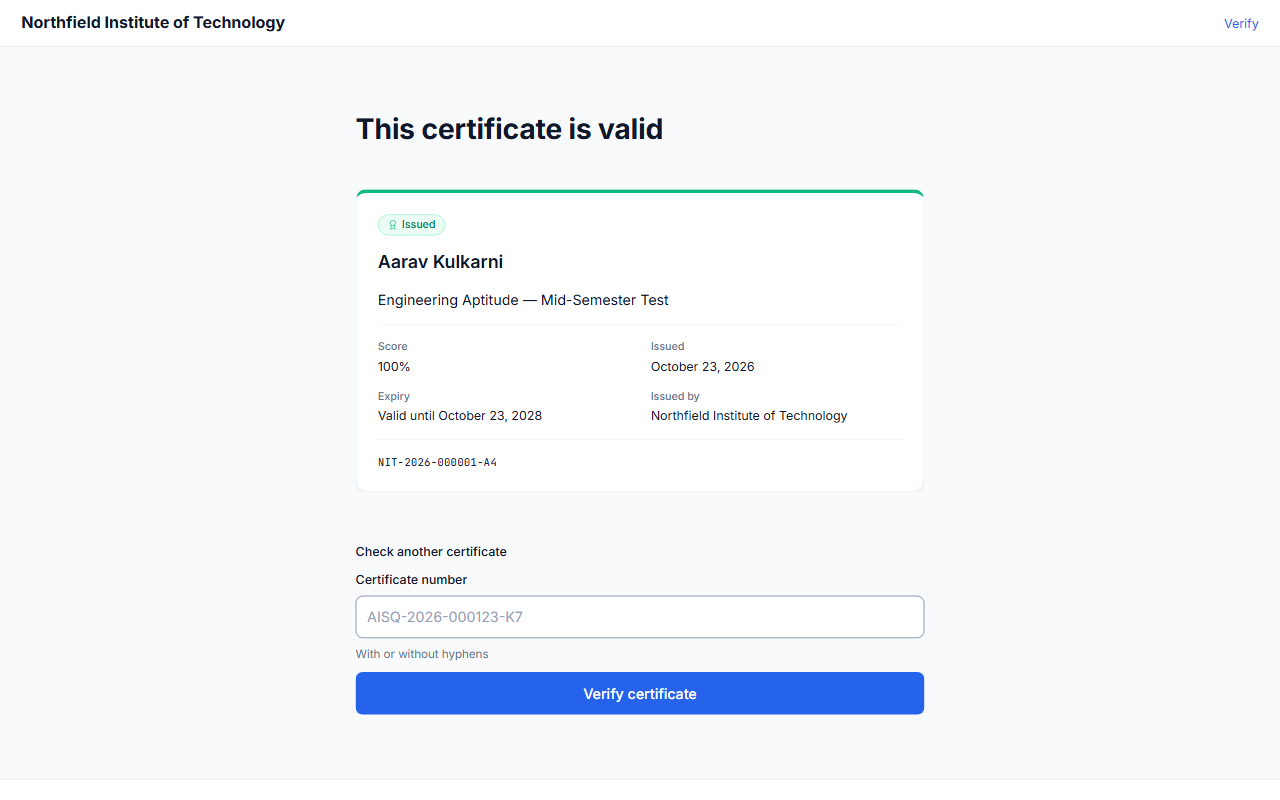
Task: Focus the Certificate number input field
Action: point(640,617)
